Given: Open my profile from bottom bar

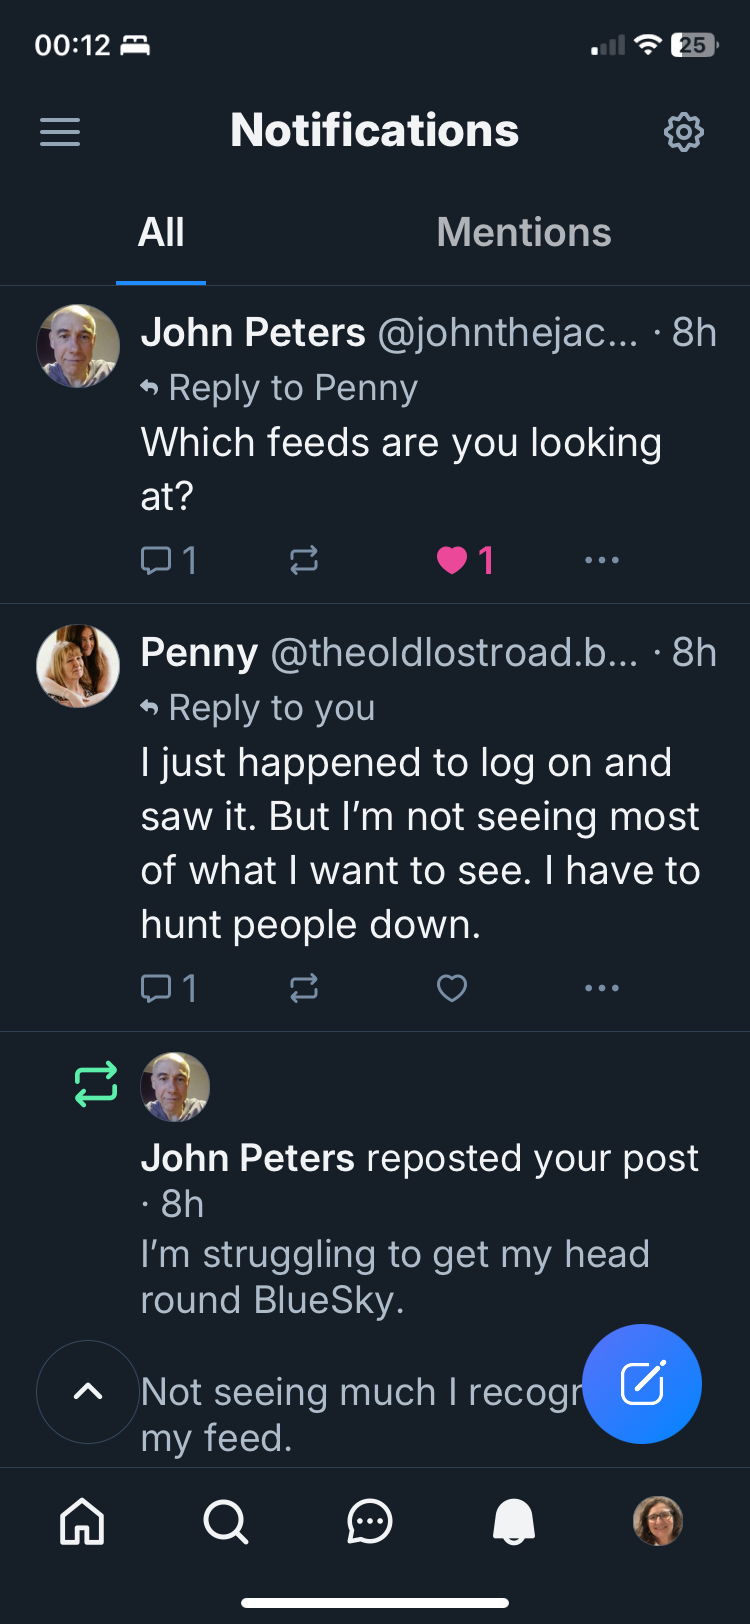Looking at the screenshot, I should tap(658, 1522).
